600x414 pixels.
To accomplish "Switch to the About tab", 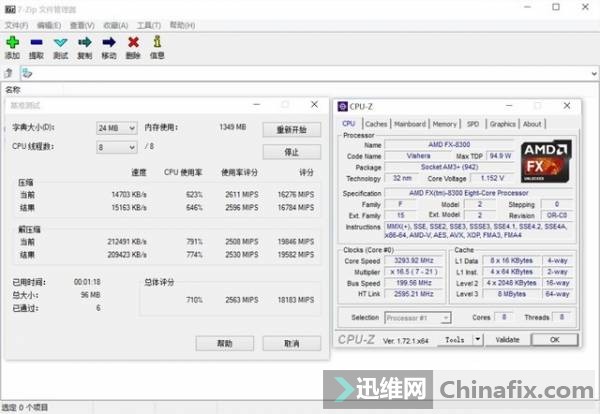I will (x=532, y=124).
